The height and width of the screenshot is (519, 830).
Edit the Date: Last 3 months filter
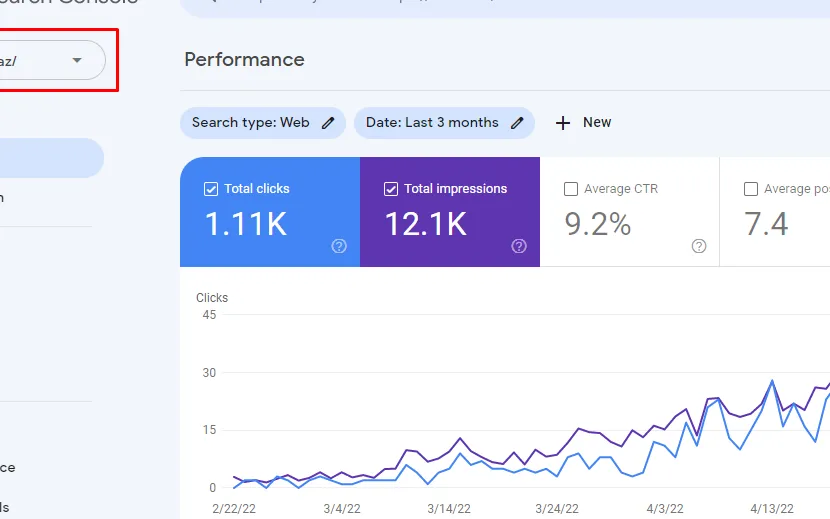pos(444,123)
